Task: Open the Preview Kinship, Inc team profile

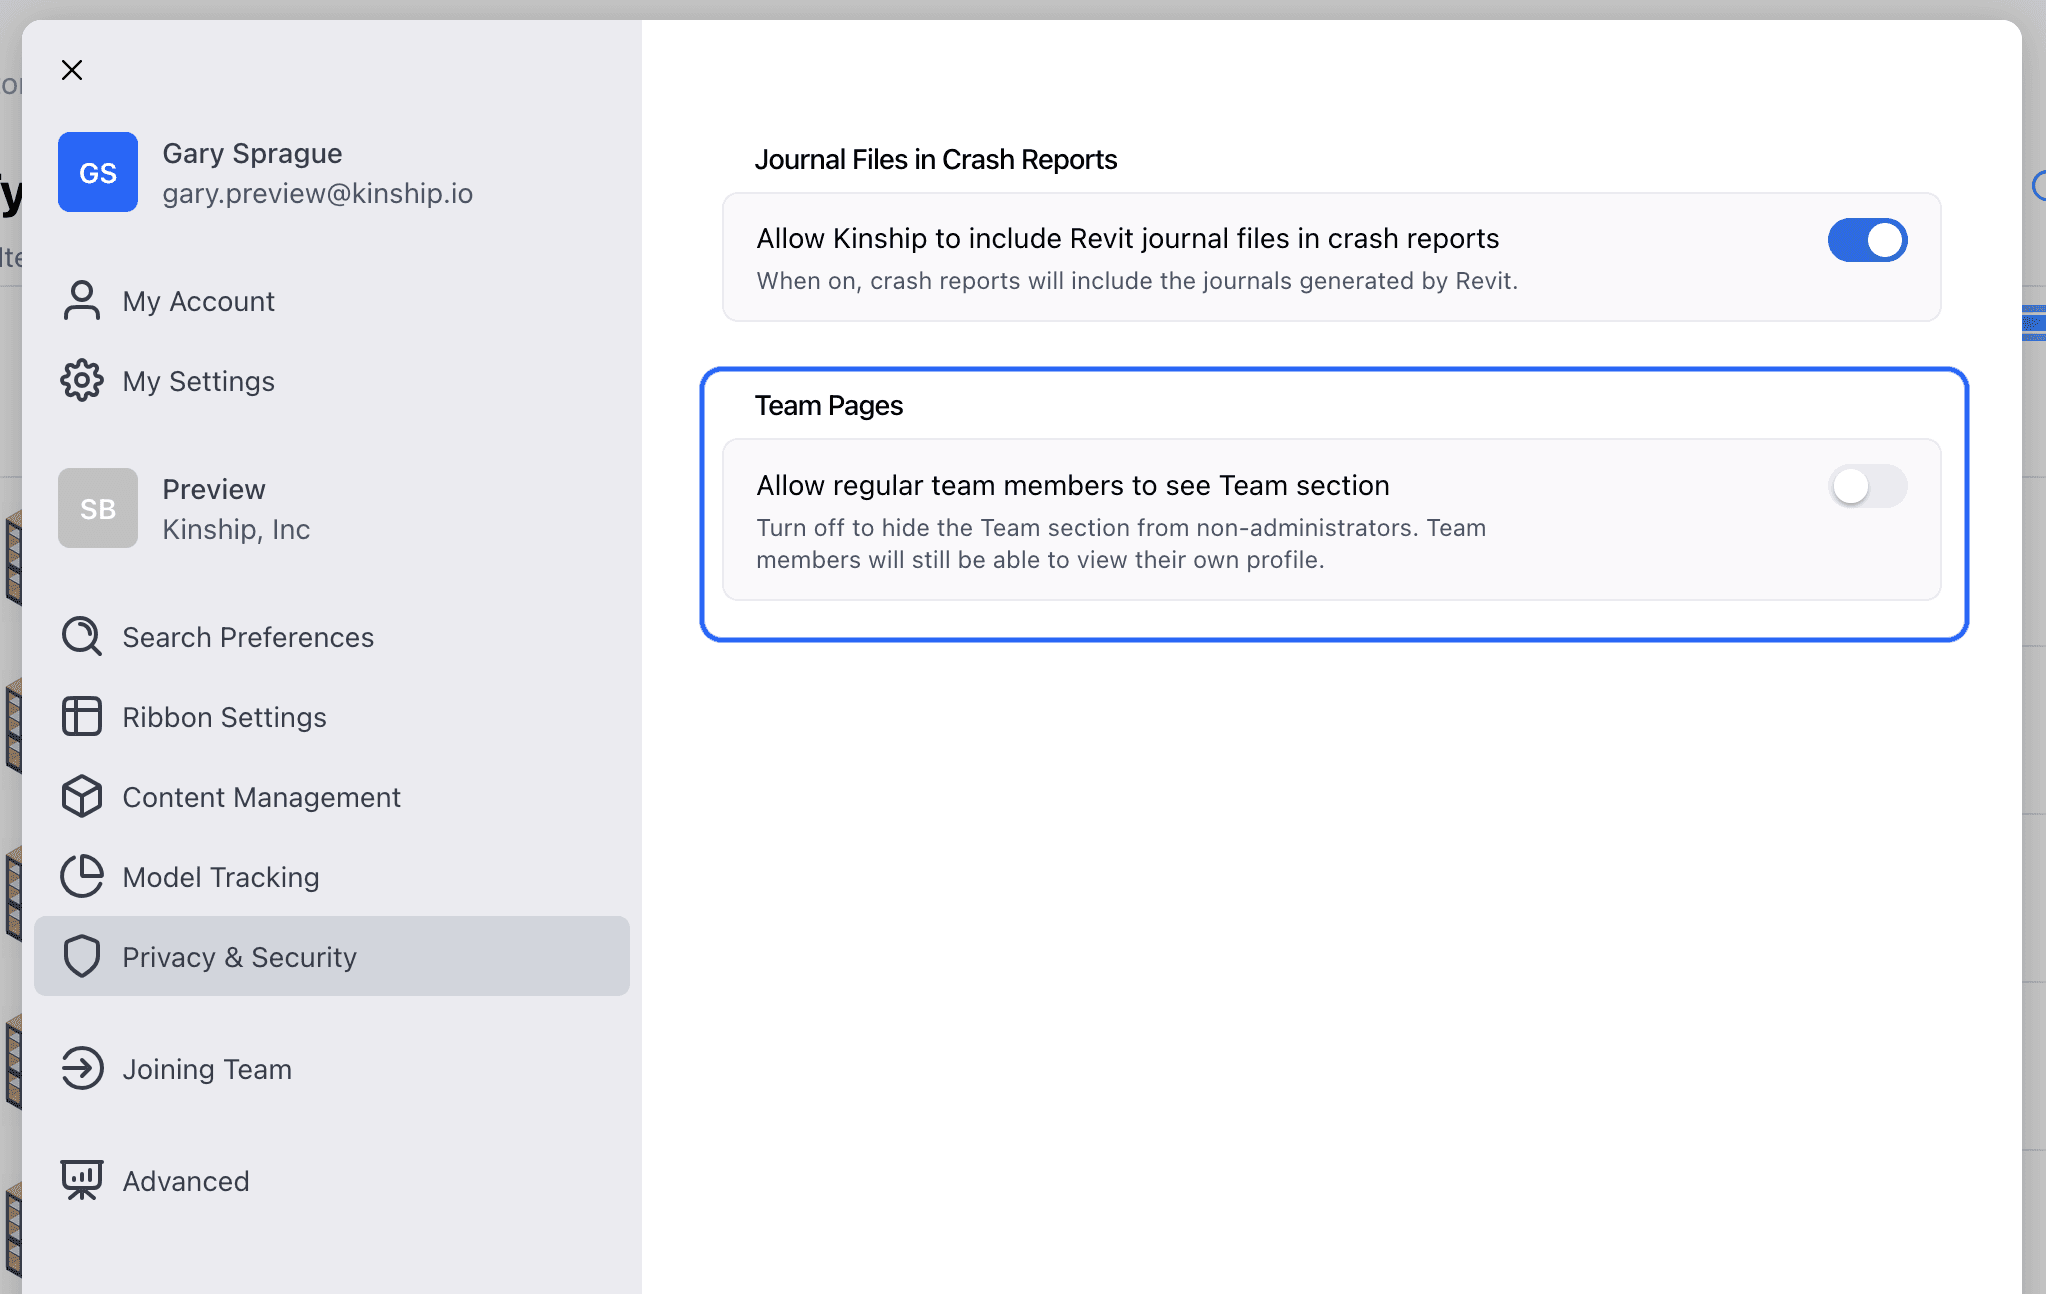Action: click(x=236, y=508)
